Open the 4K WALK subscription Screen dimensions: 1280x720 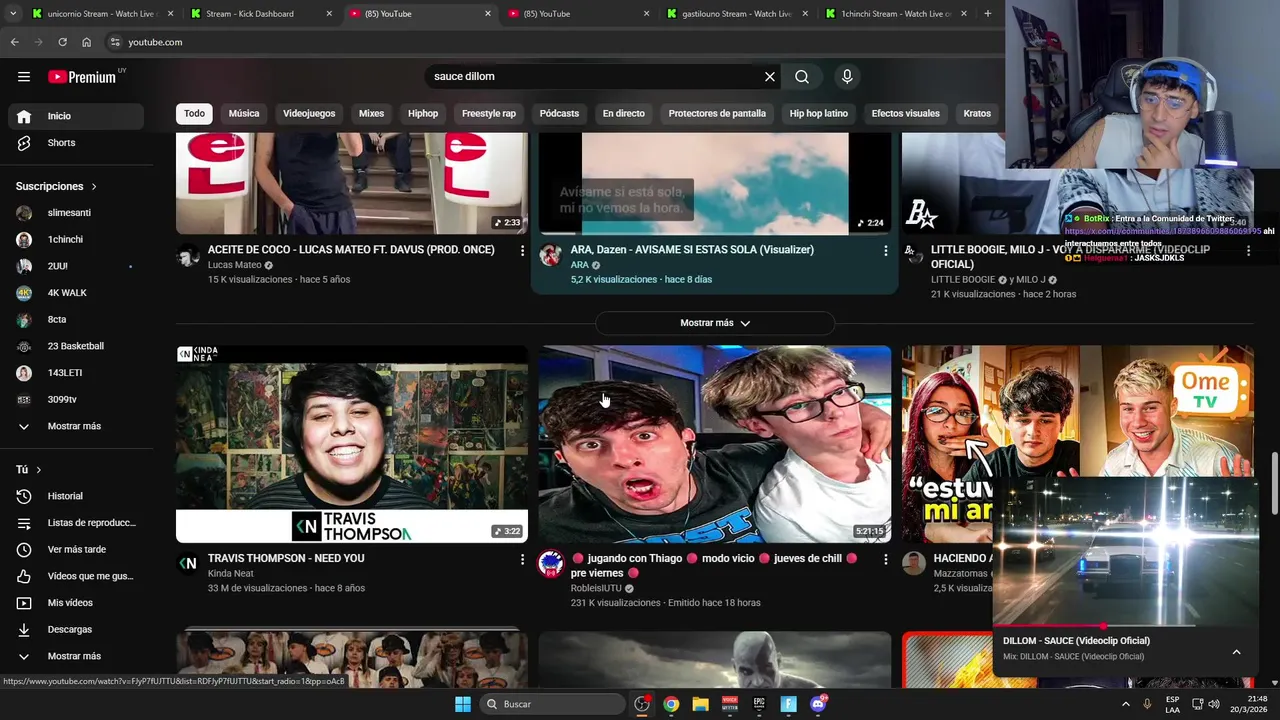click(76, 293)
